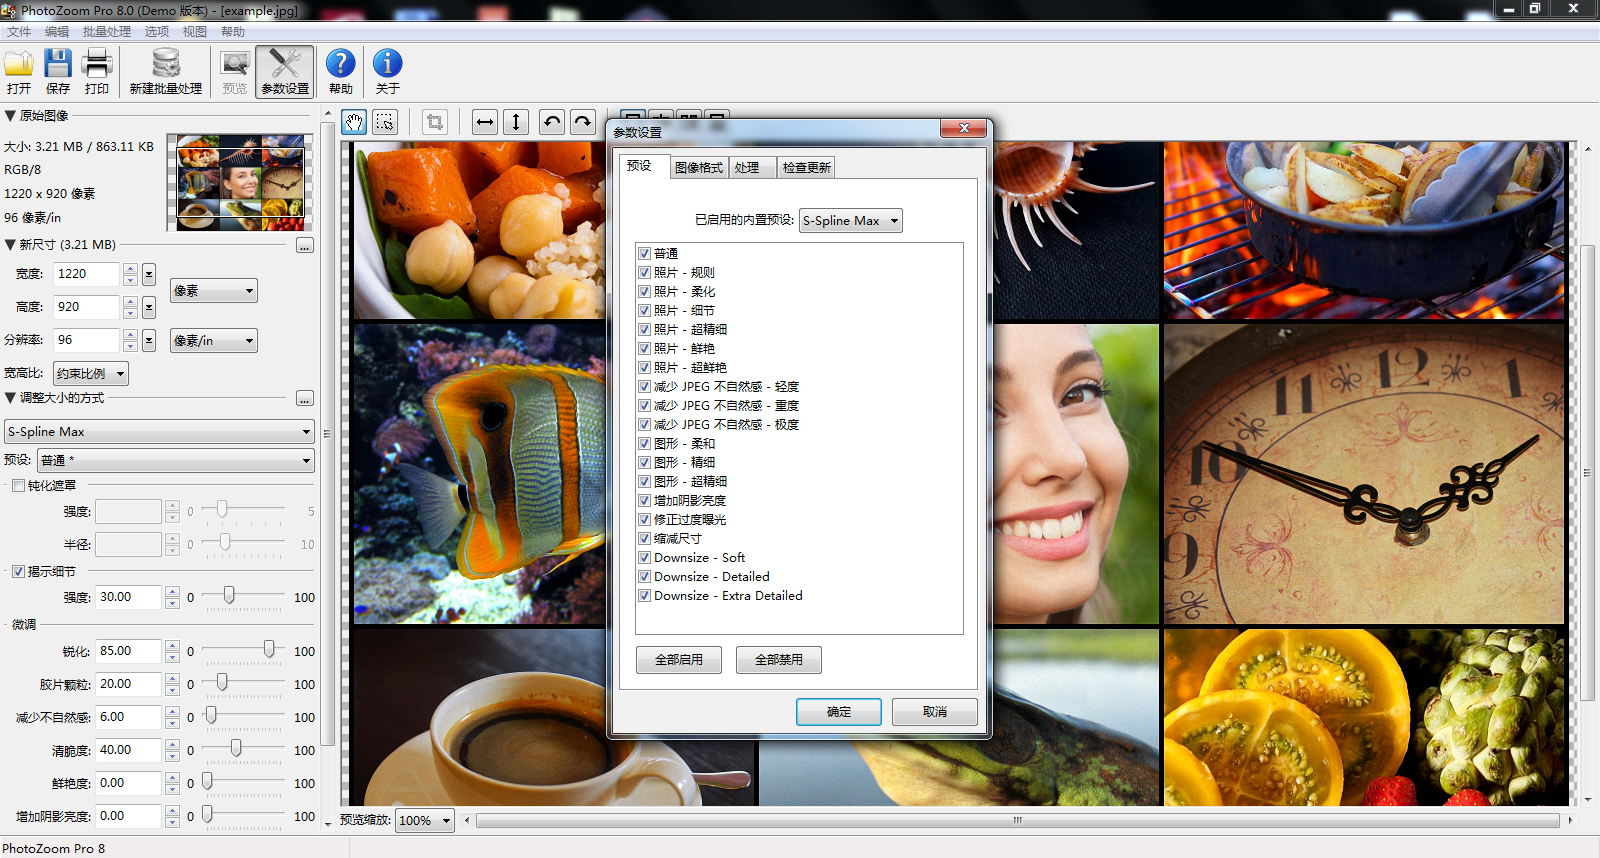Switch to the 图像格式 tab
Image resolution: width=1600 pixels, height=858 pixels.
698,167
